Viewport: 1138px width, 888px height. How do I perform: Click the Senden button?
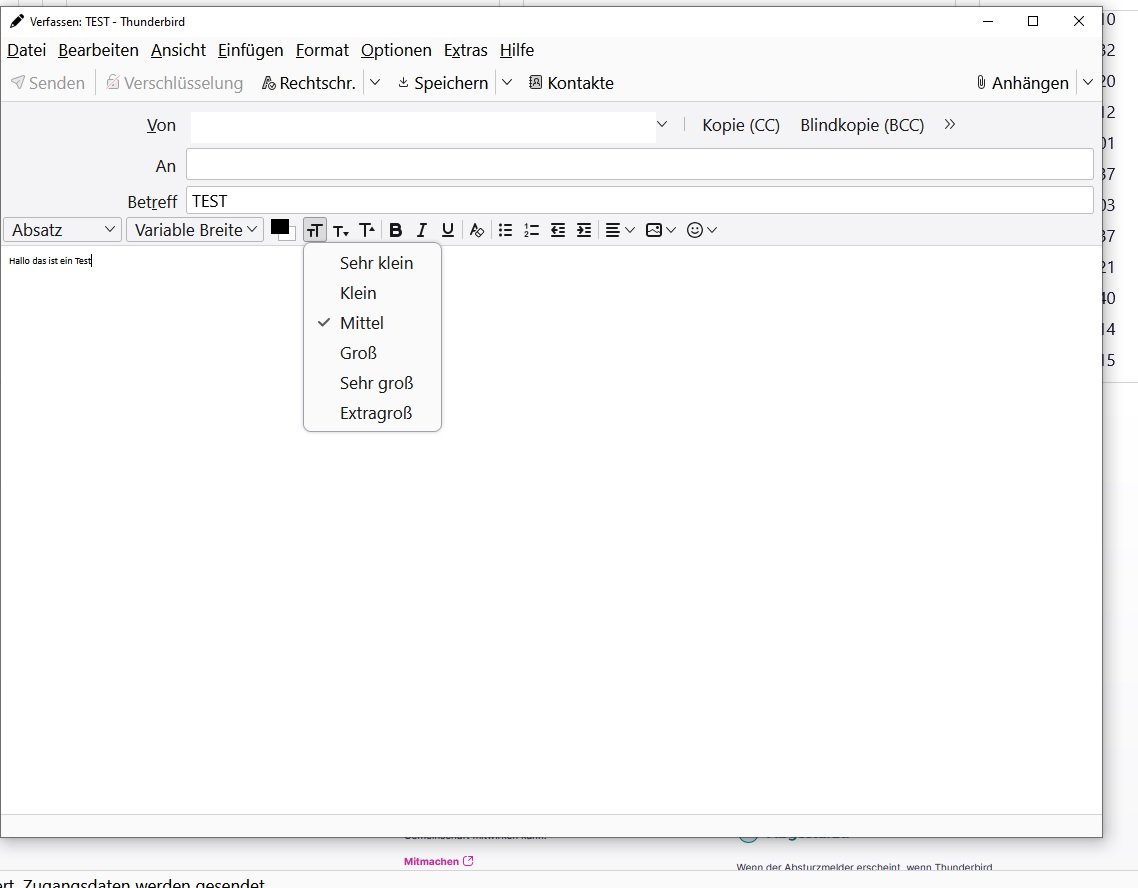(x=48, y=83)
